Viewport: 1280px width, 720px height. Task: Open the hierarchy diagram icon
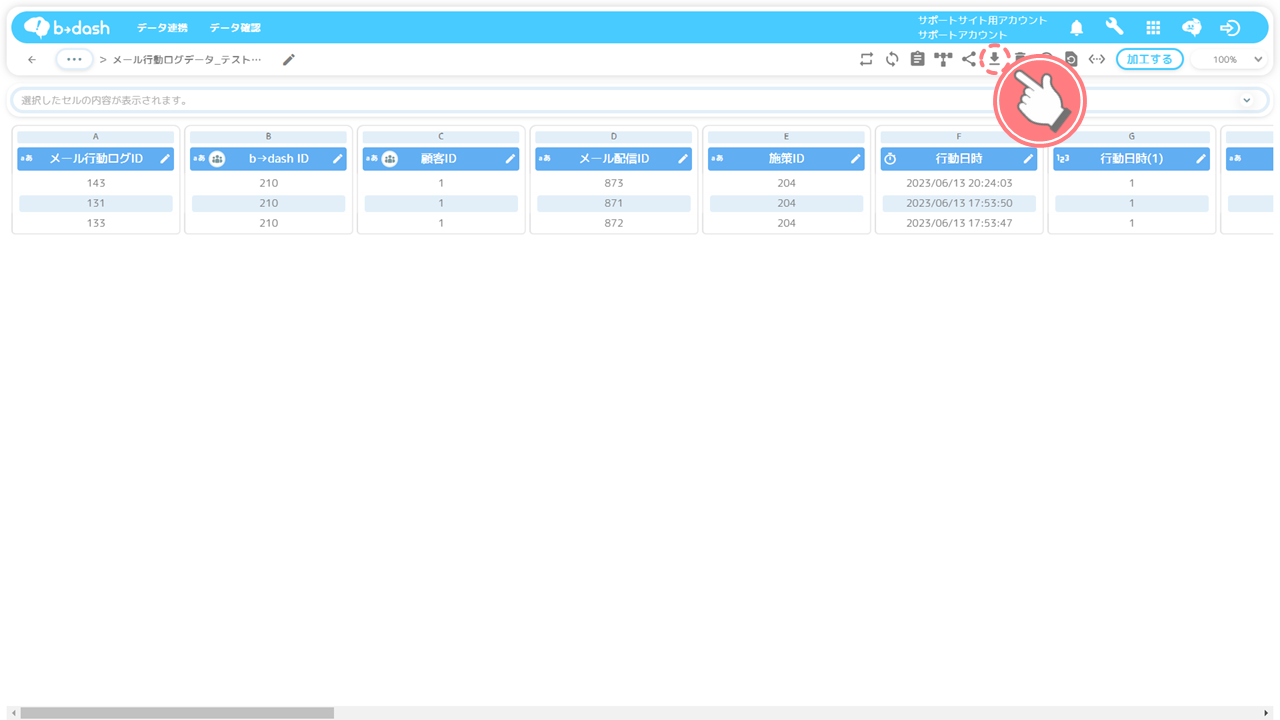point(943,59)
